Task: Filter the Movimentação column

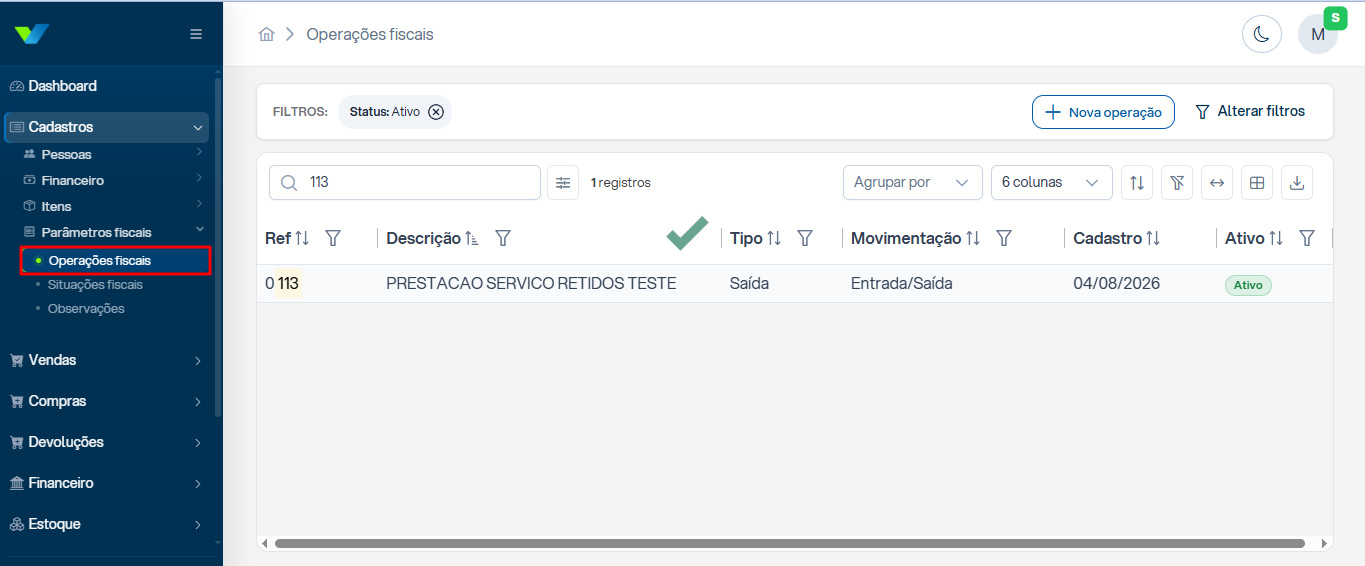Action: [x=1004, y=238]
